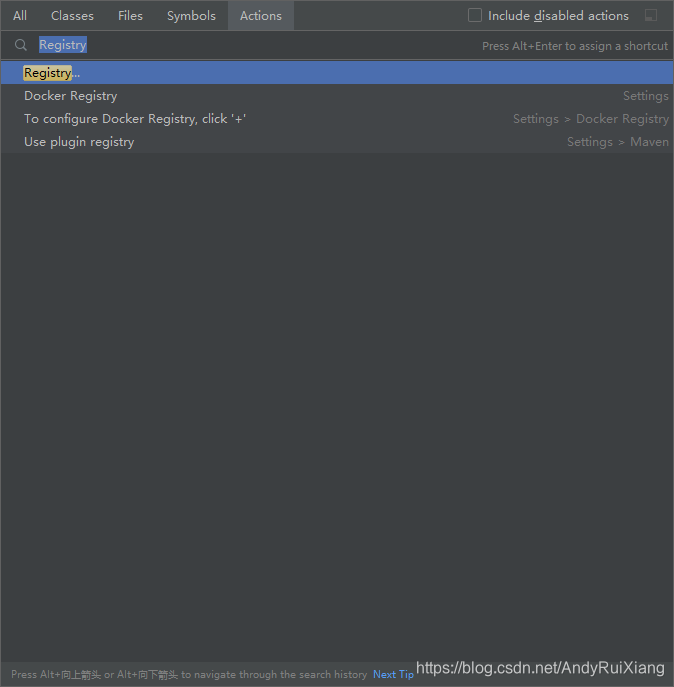674x687 pixels.
Task: Select the Actions tab
Action: coord(261,16)
